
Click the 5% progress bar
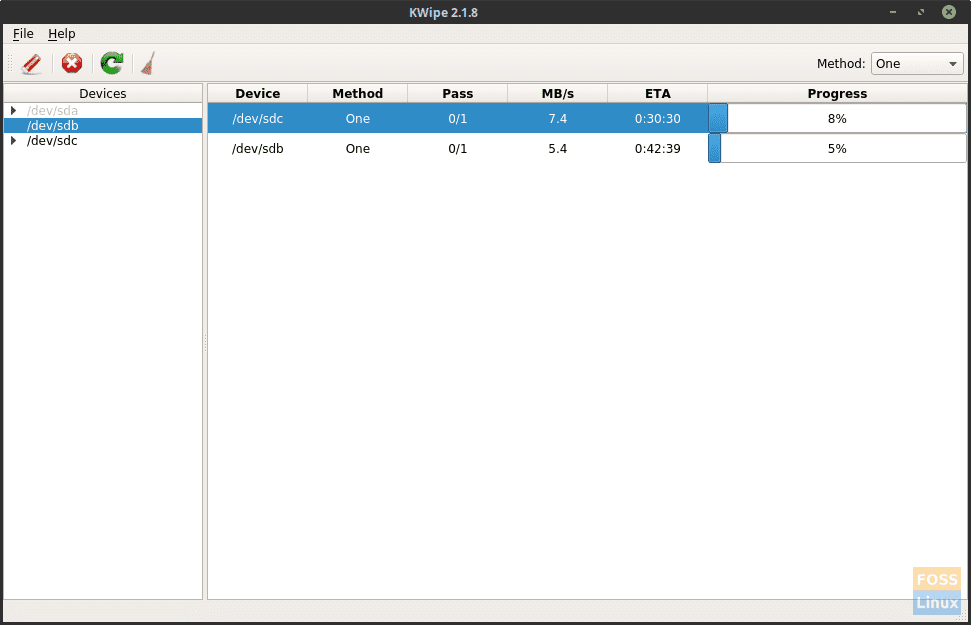click(837, 149)
